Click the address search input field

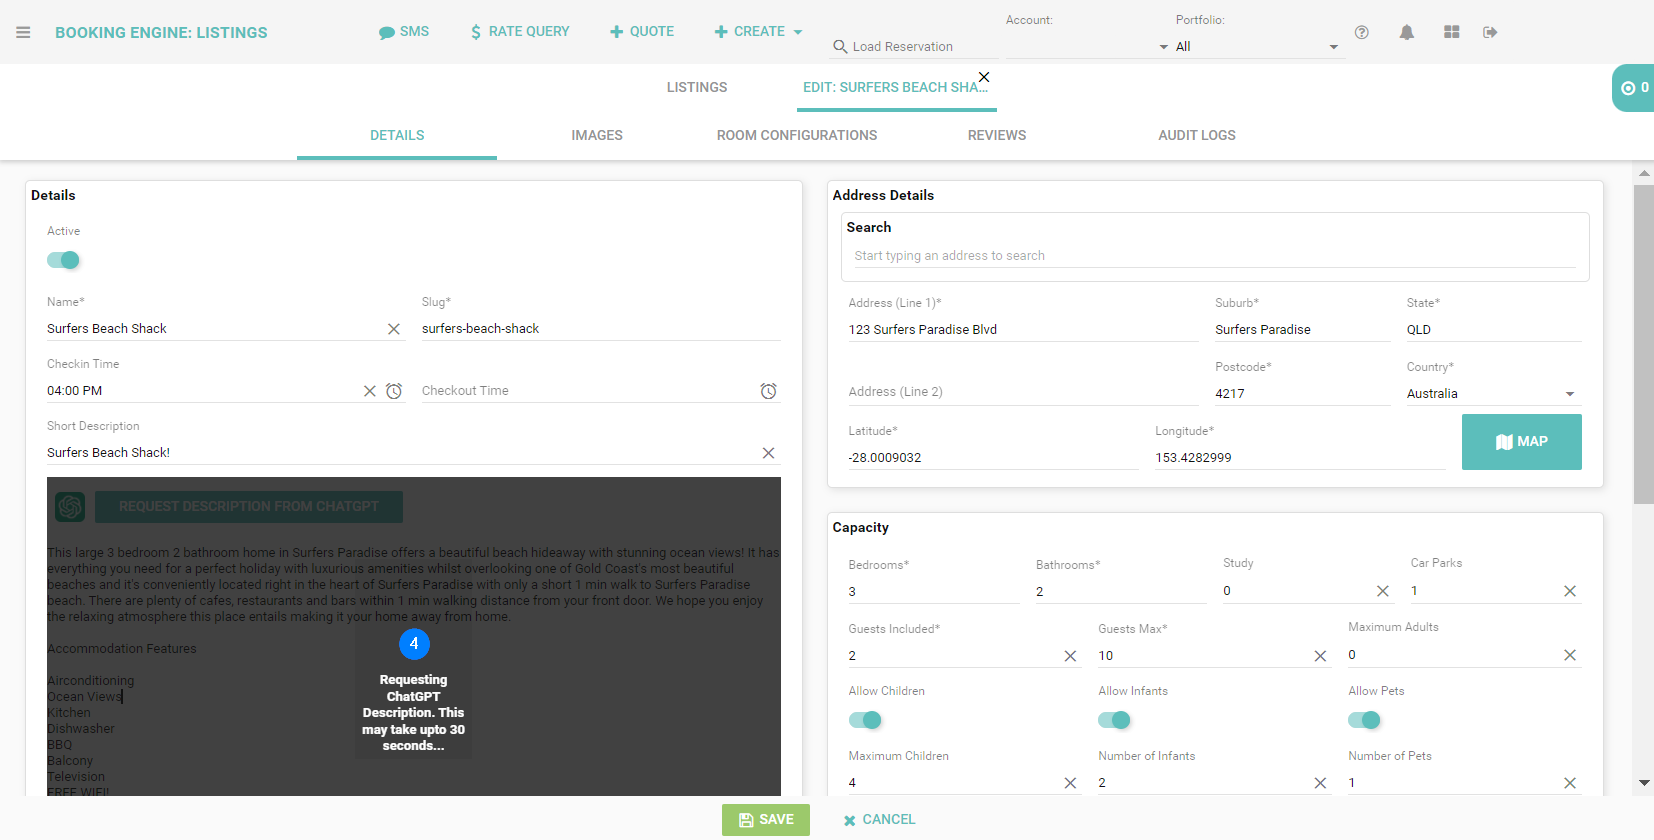[1213, 256]
